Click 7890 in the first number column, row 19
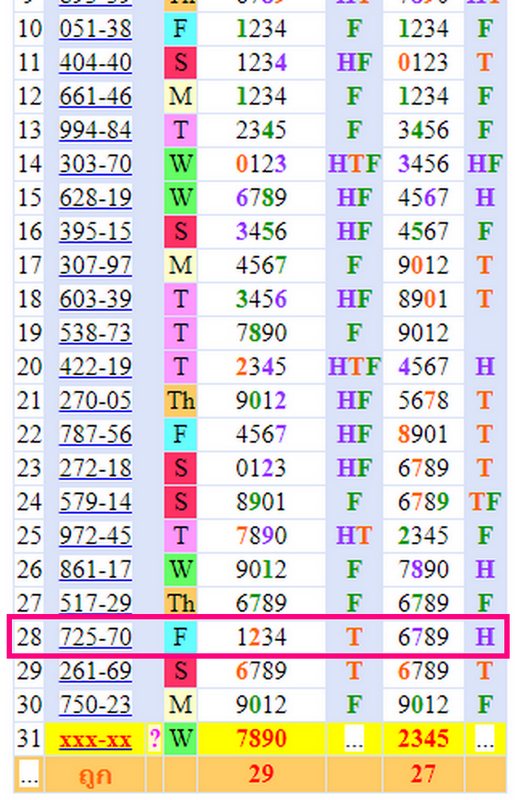The image size is (517, 800). pyautogui.click(x=261, y=333)
